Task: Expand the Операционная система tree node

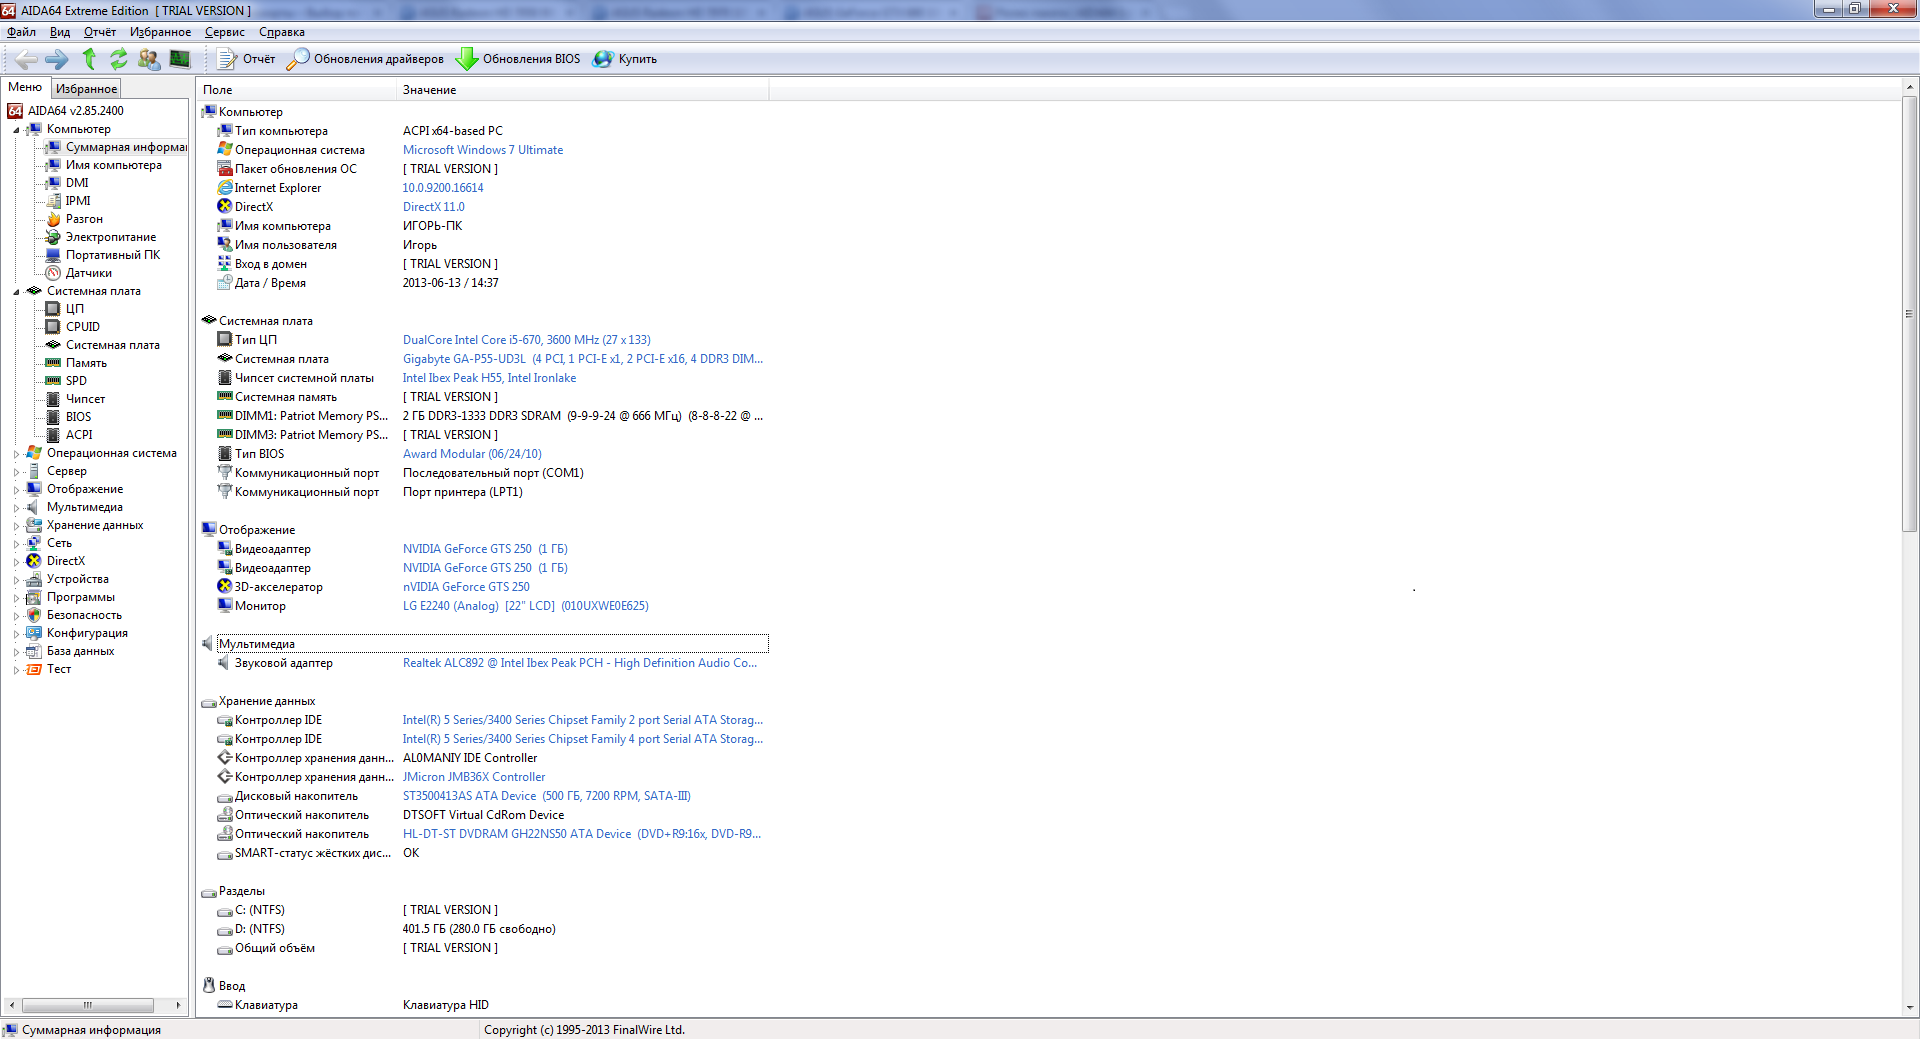Action: (16, 454)
